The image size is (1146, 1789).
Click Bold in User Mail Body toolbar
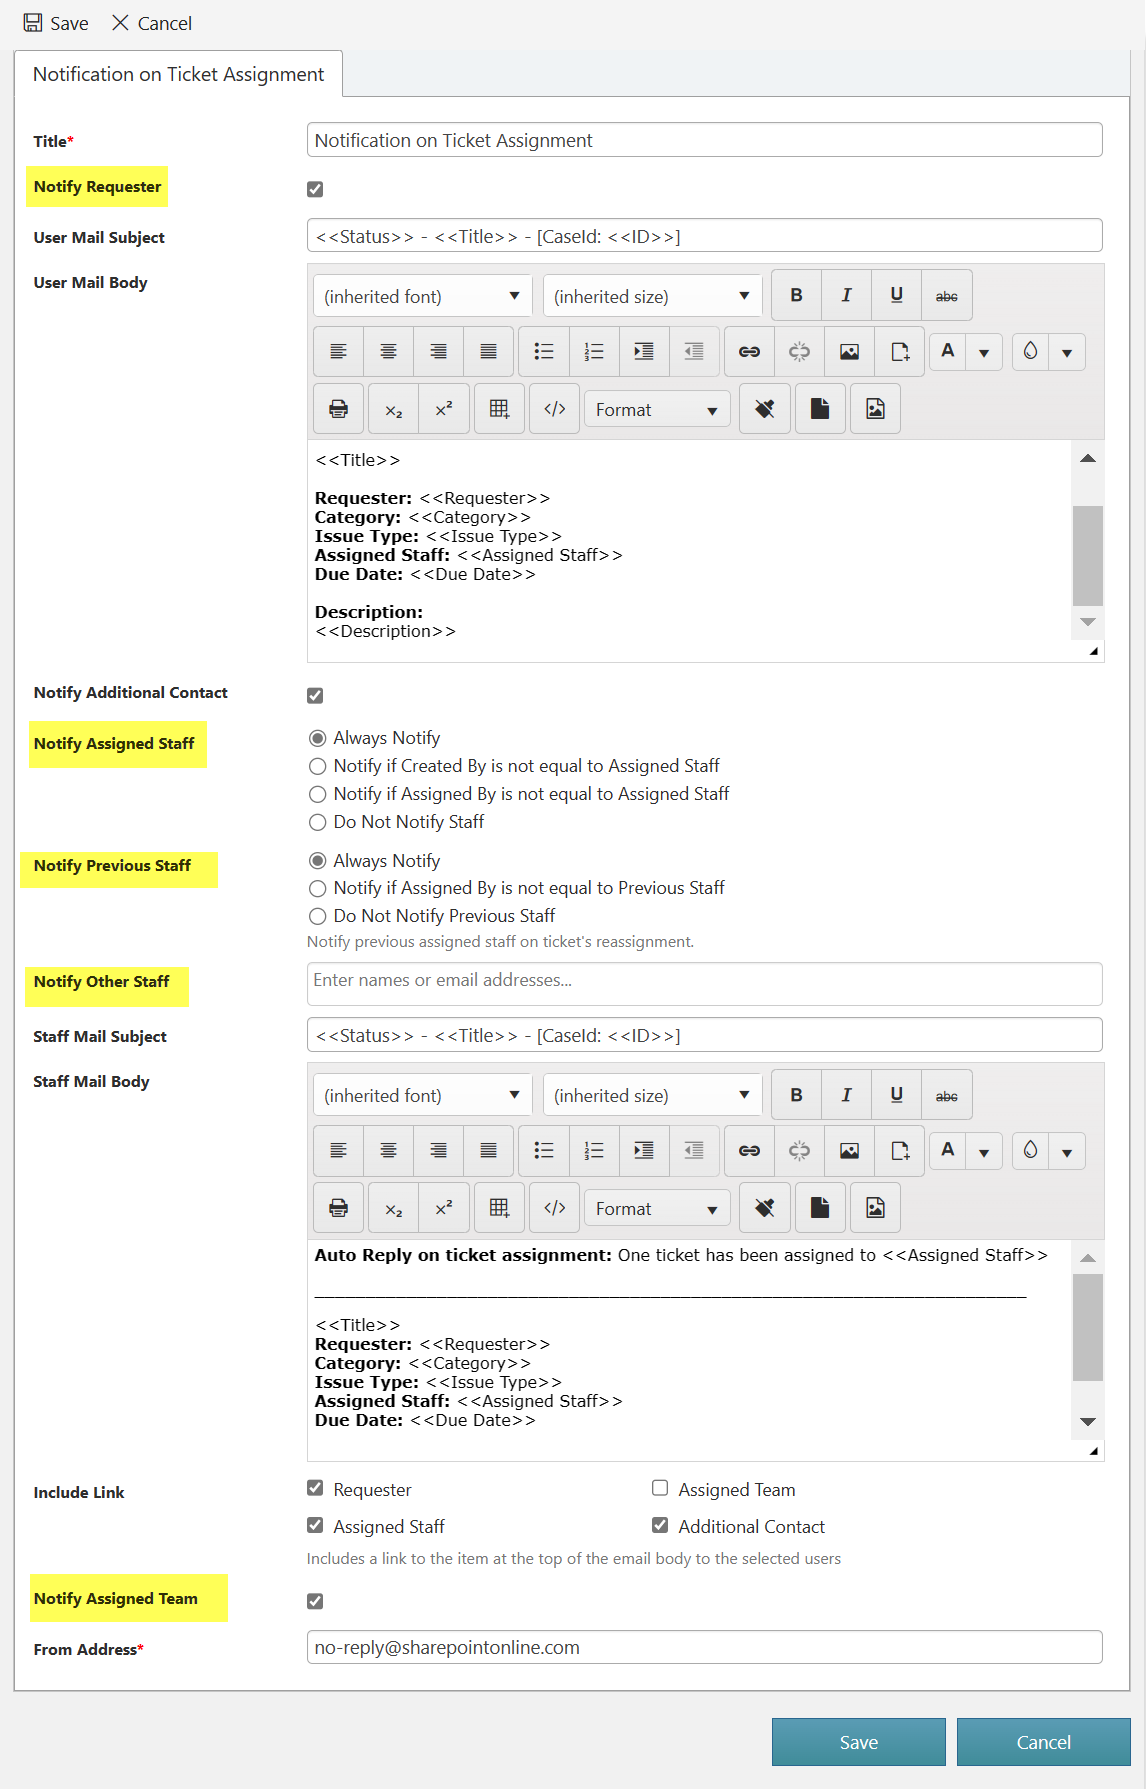(796, 296)
